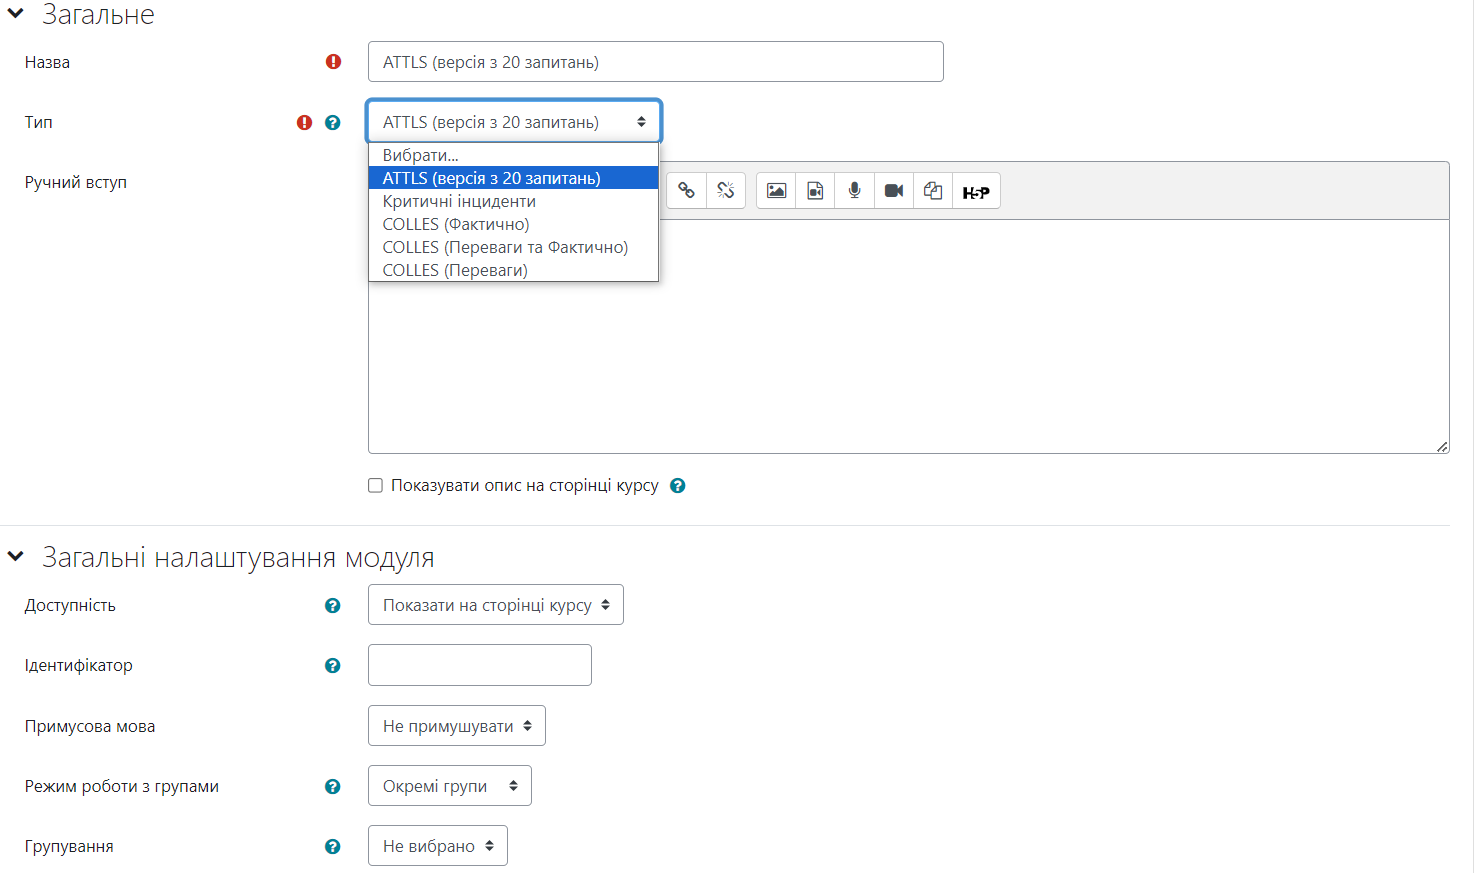
Task: Collapse the Загальне section chevron
Action: click(x=16, y=14)
